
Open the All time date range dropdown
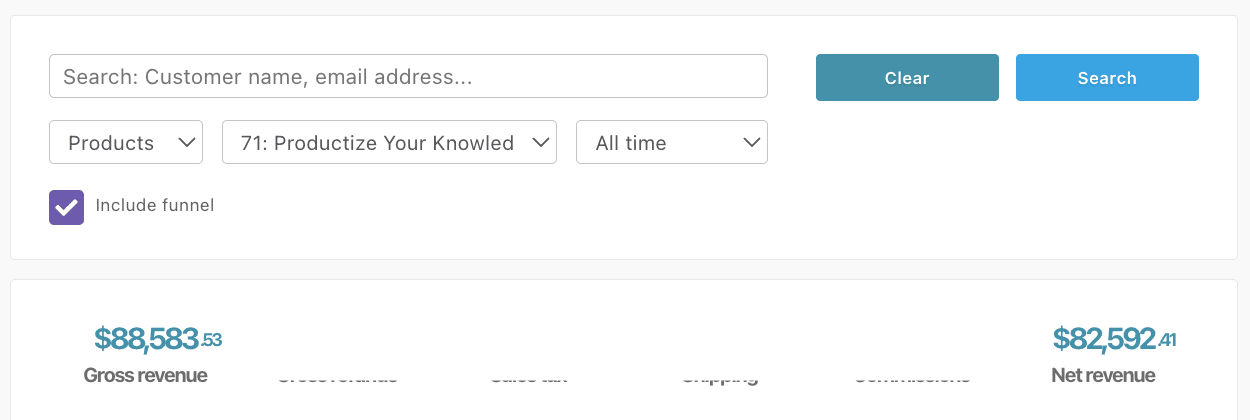click(672, 142)
